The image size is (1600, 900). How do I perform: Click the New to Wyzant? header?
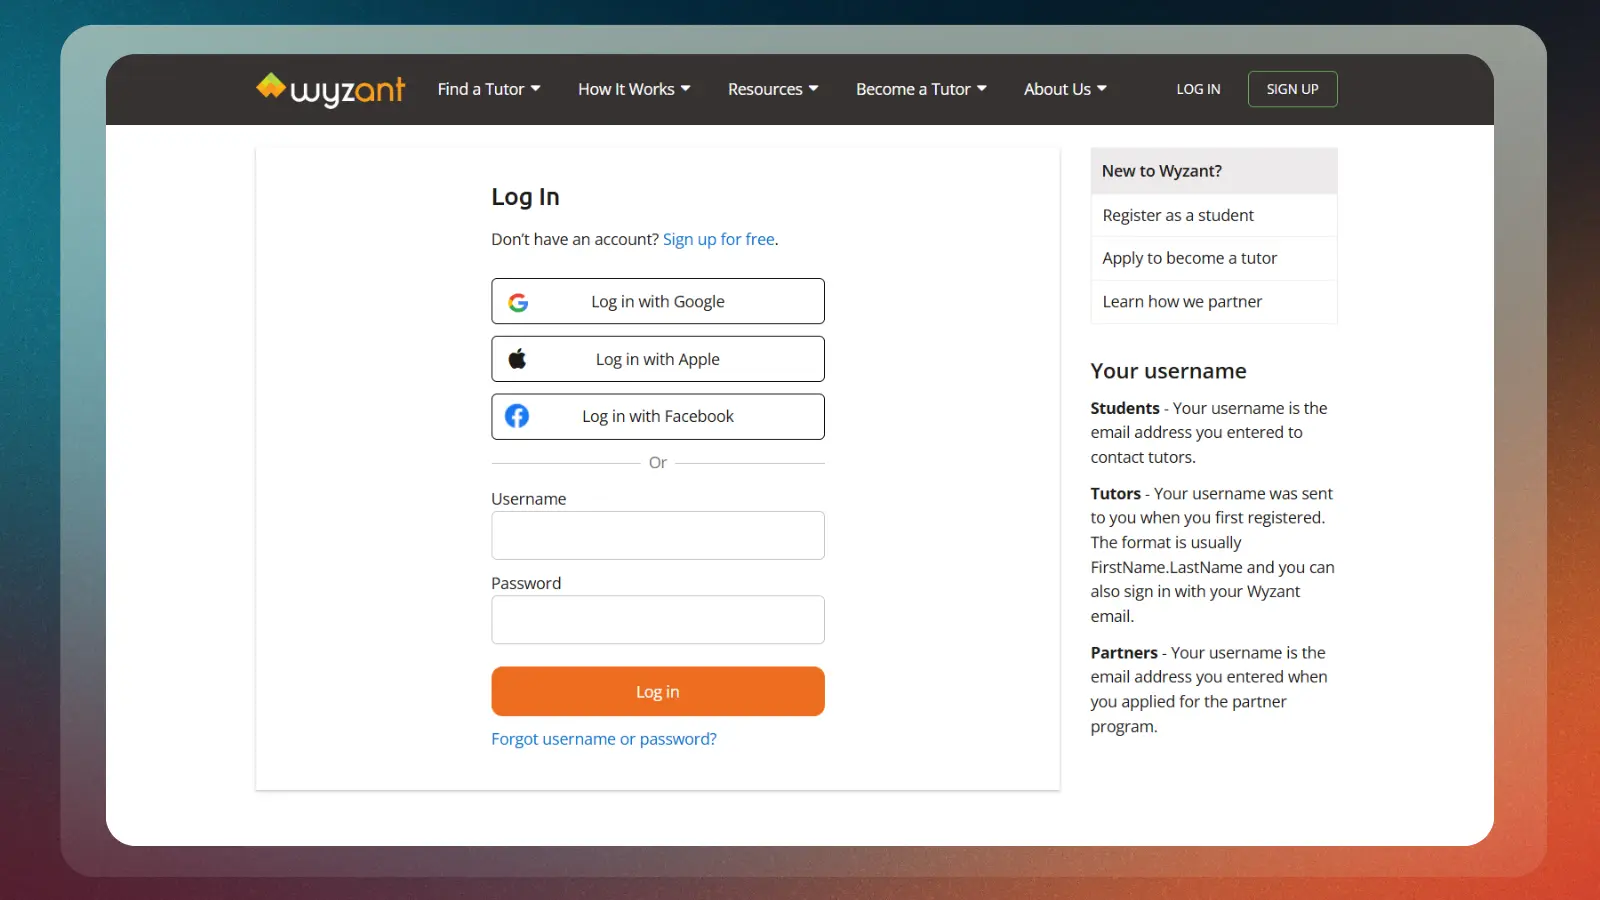[1214, 171]
